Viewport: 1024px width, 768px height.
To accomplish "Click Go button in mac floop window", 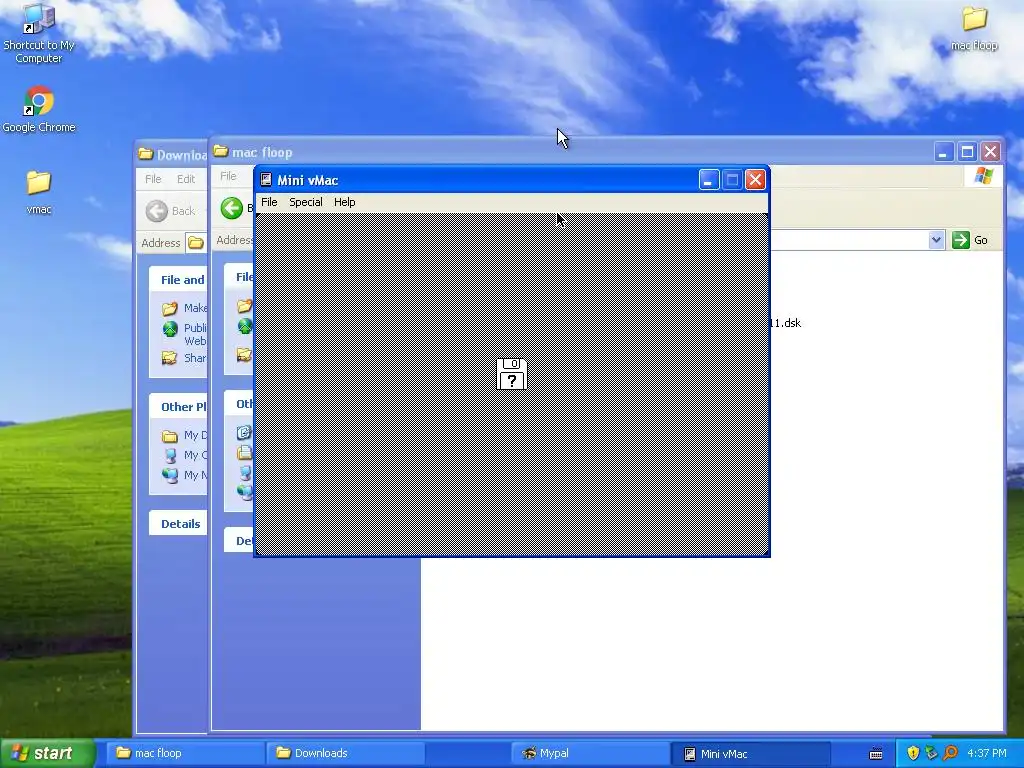I will coord(970,240).
